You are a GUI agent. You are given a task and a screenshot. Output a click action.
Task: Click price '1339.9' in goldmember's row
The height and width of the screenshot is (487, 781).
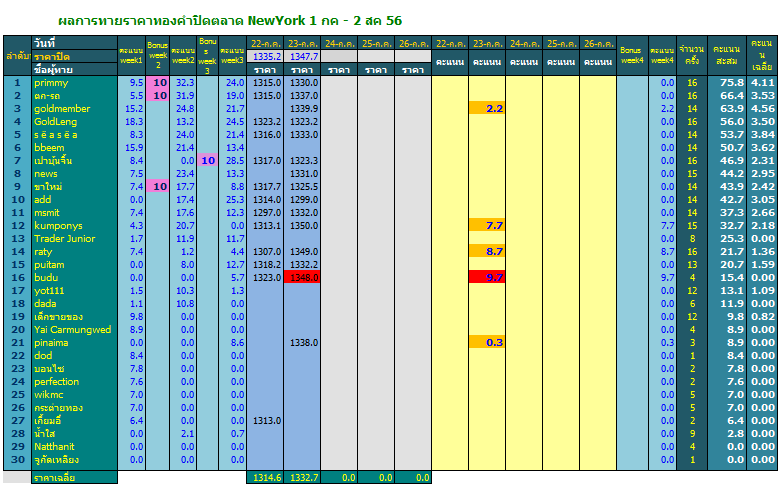click(x=302, y=109)
